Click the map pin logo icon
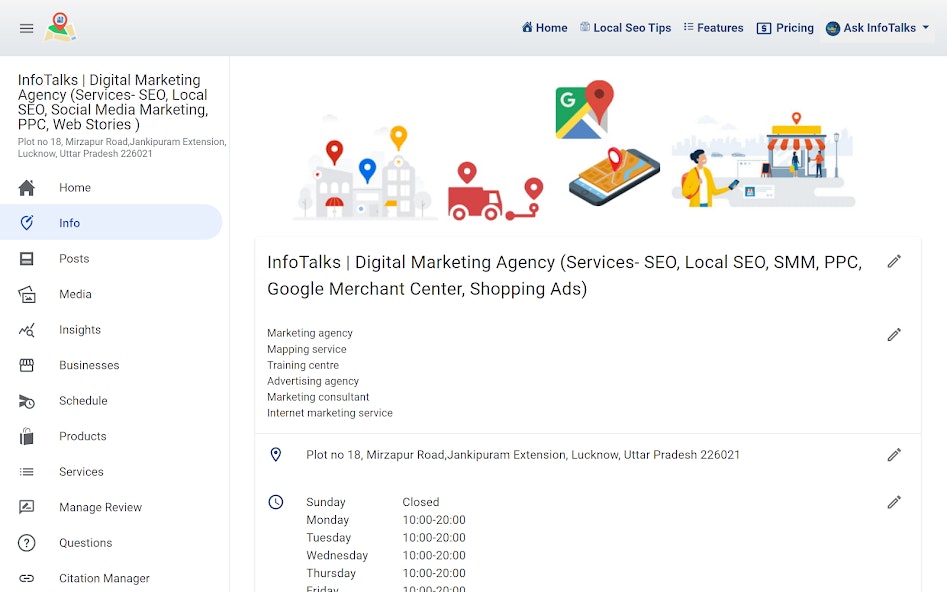The image size is (947, 592). 60,27
